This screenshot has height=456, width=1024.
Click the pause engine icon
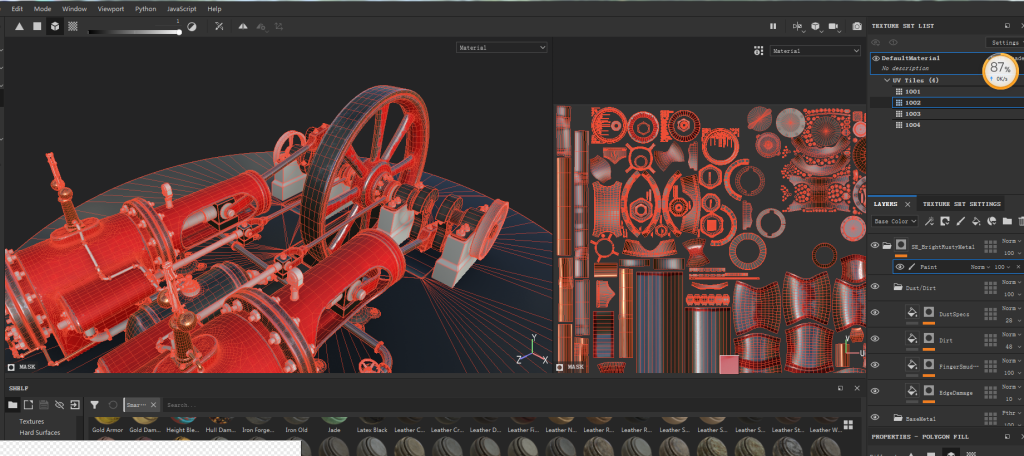773,27
